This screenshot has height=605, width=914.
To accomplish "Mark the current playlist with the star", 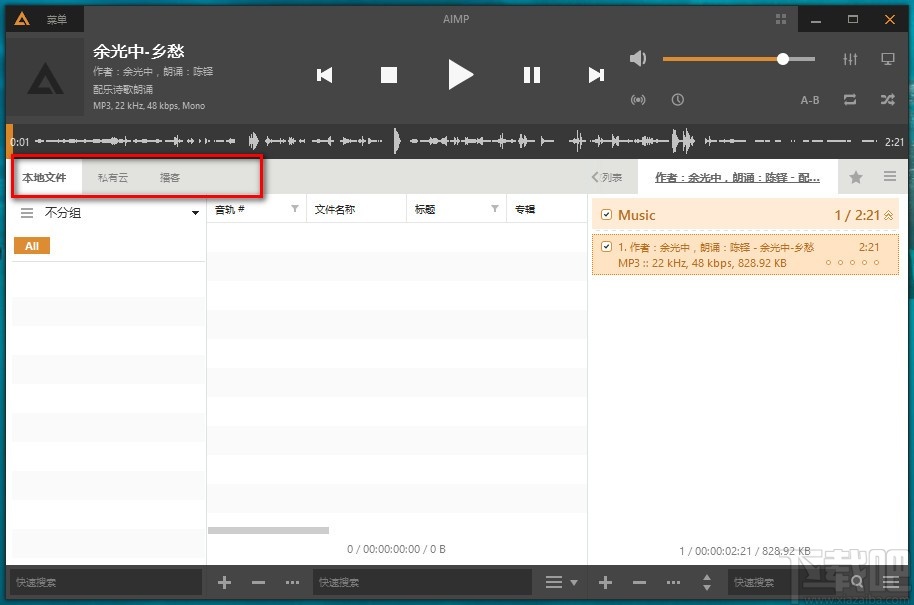I will pos(855,176).
